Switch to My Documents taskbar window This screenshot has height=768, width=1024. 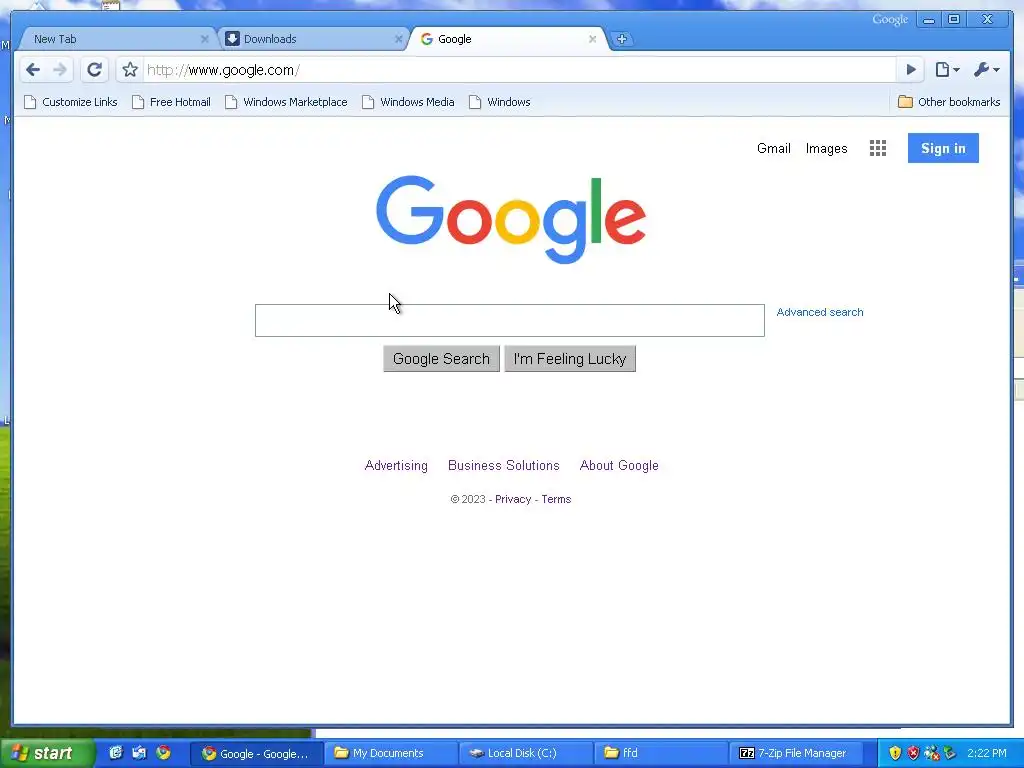tap(391, 754)
